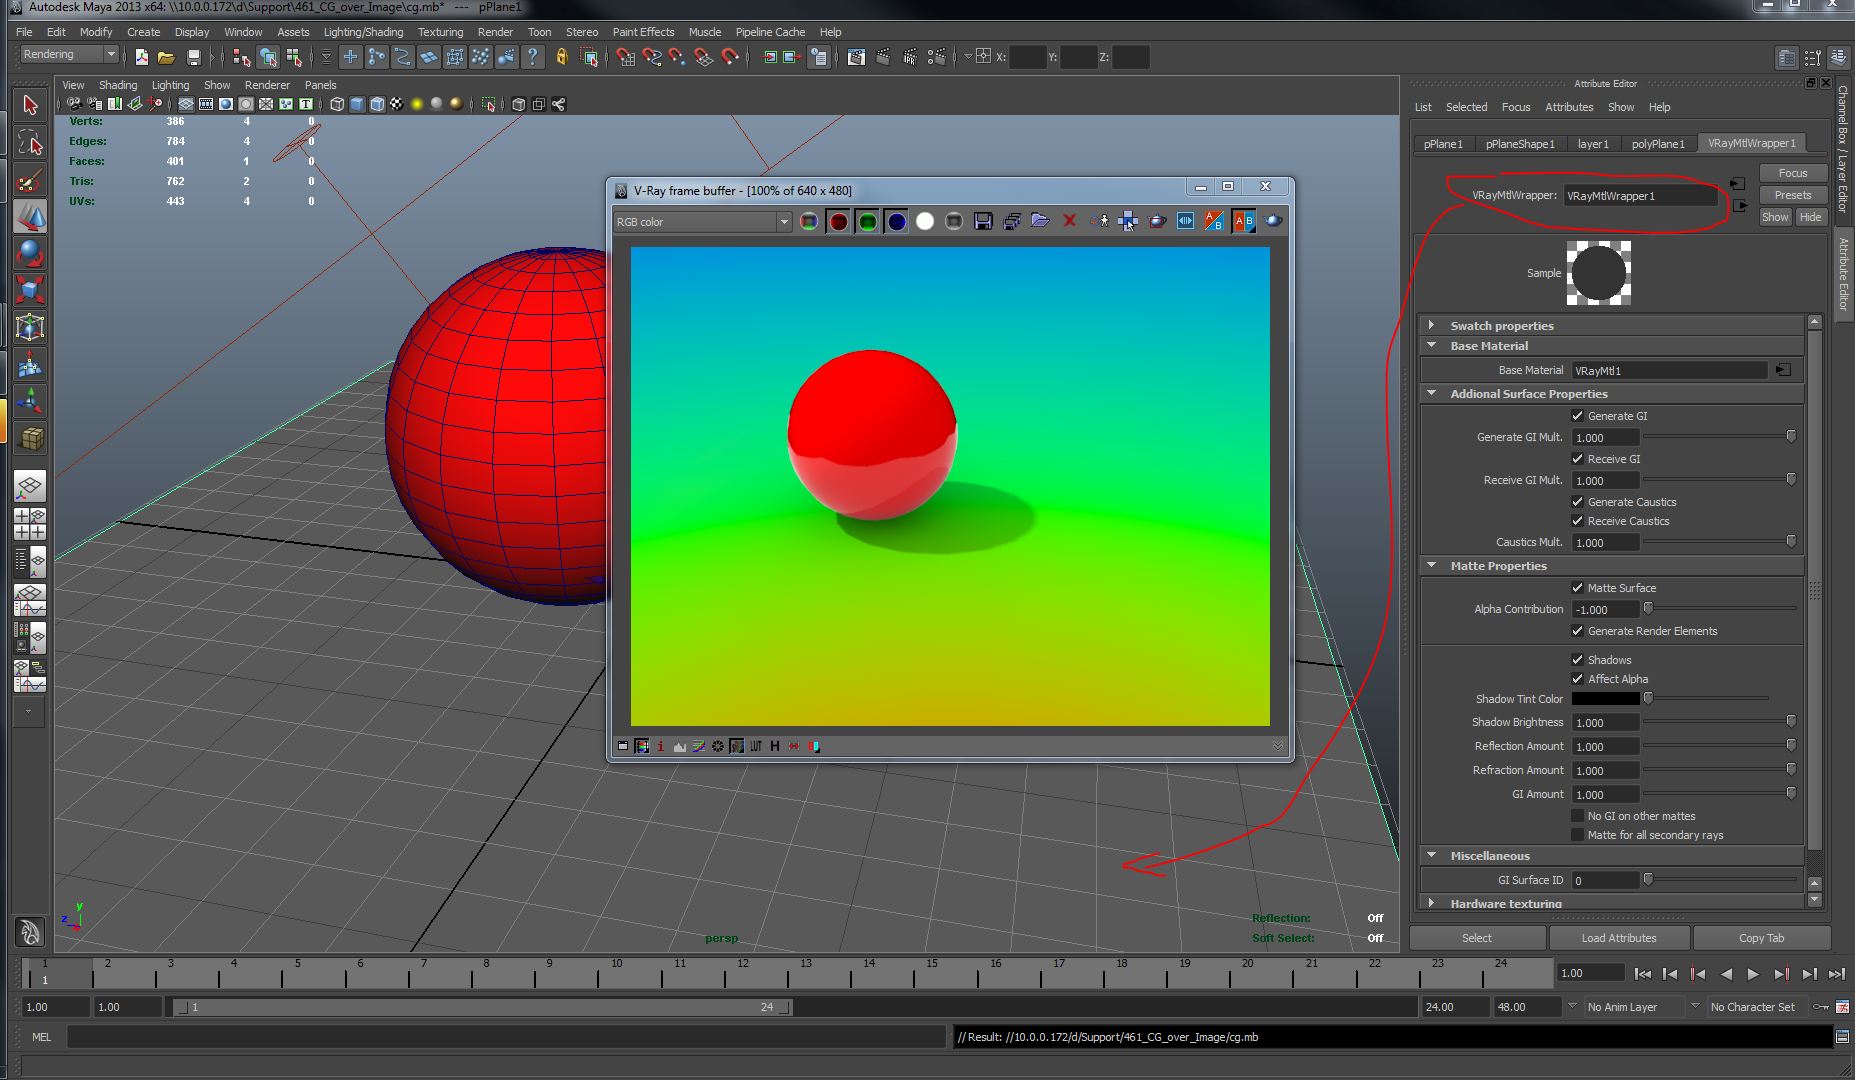Viewport: 1855px width, 1080px height.
Task: Toggle the Generate Render Elements checkbox
Action: tap(1577, 631)
